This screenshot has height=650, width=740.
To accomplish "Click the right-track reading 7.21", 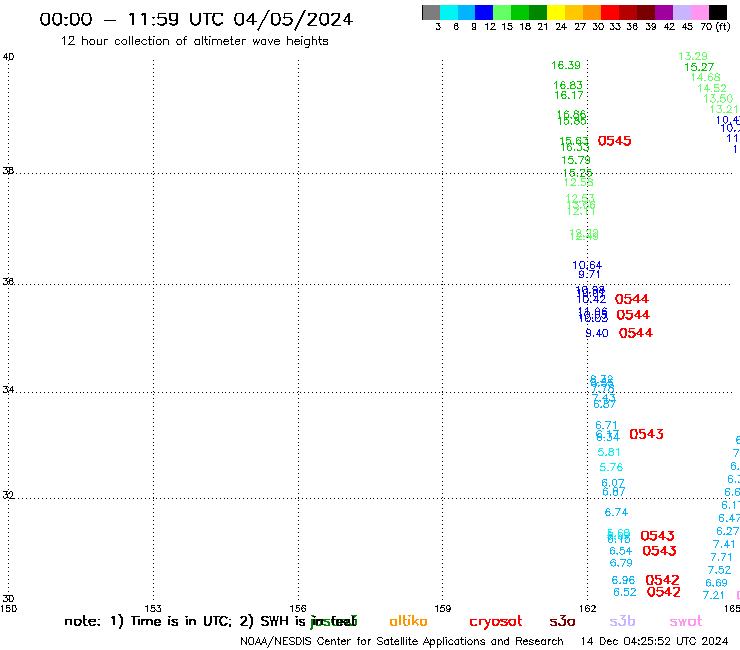I will click(x=714, y=596).
